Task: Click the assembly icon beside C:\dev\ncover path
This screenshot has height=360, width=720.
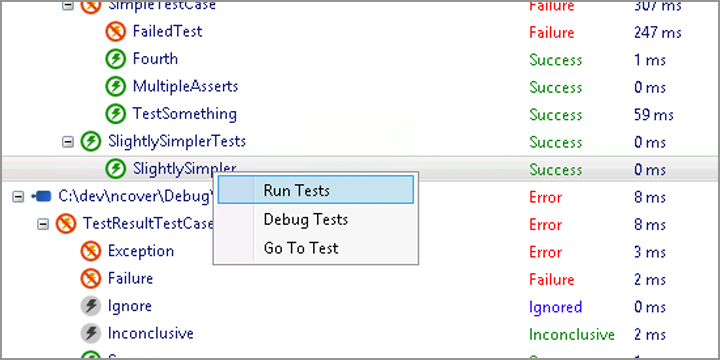Action: click(41, 197)
